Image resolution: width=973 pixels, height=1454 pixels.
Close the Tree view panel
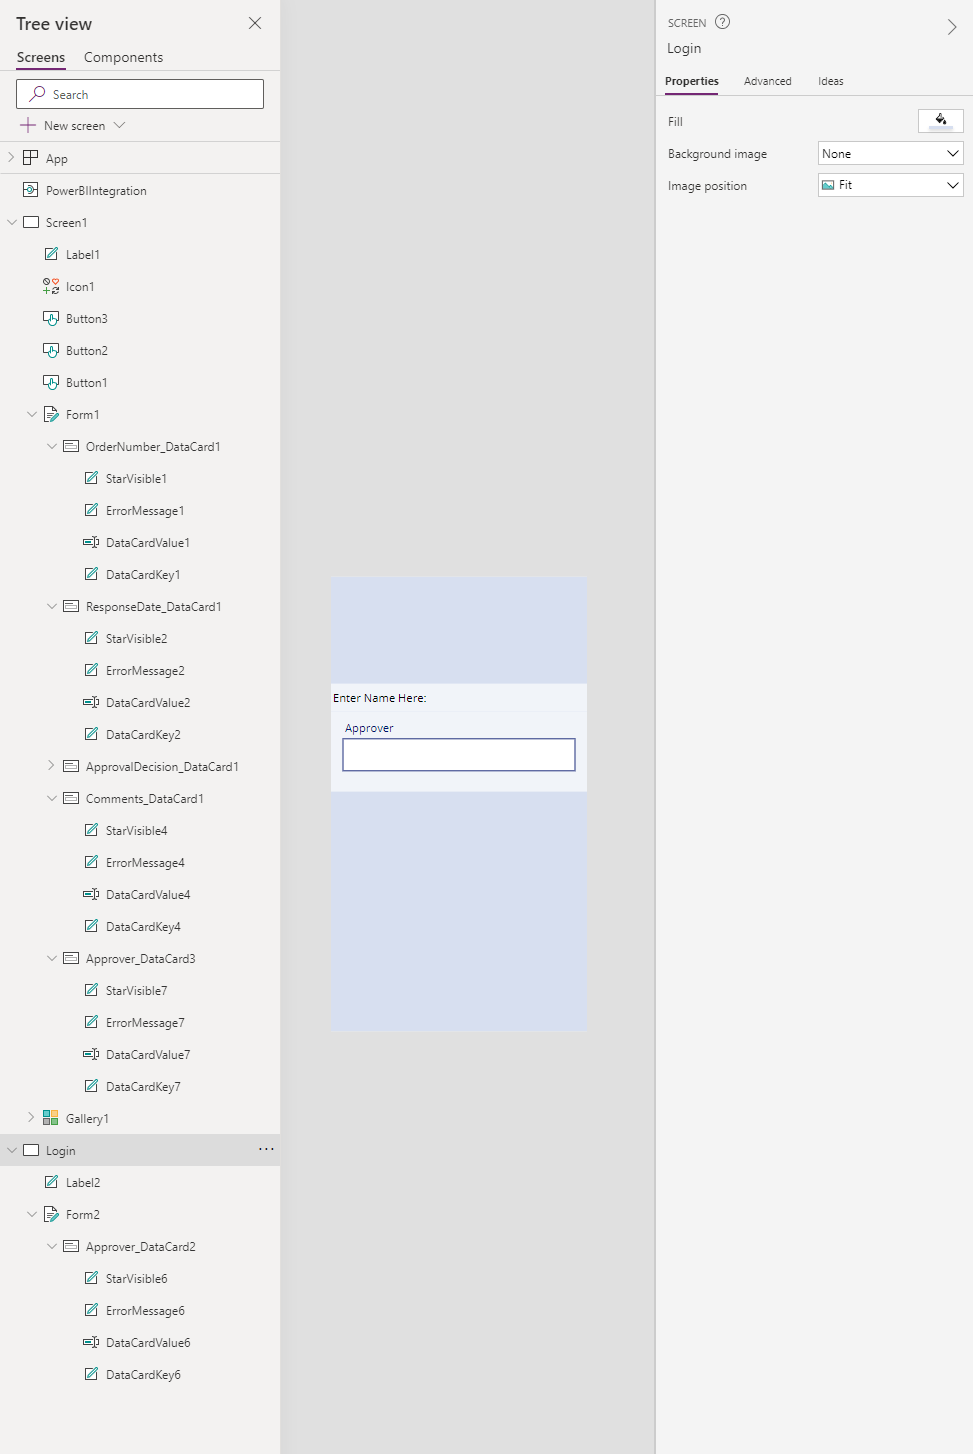click(x=255, y=23)
